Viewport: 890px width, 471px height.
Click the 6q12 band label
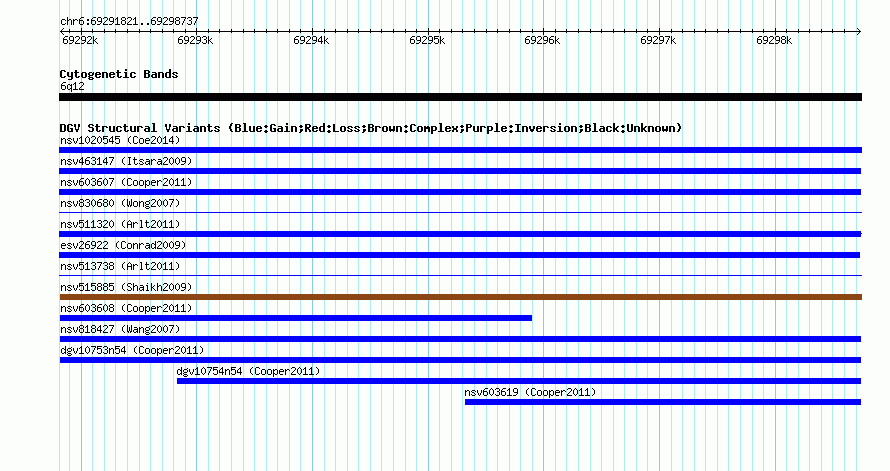pos(72,86)
